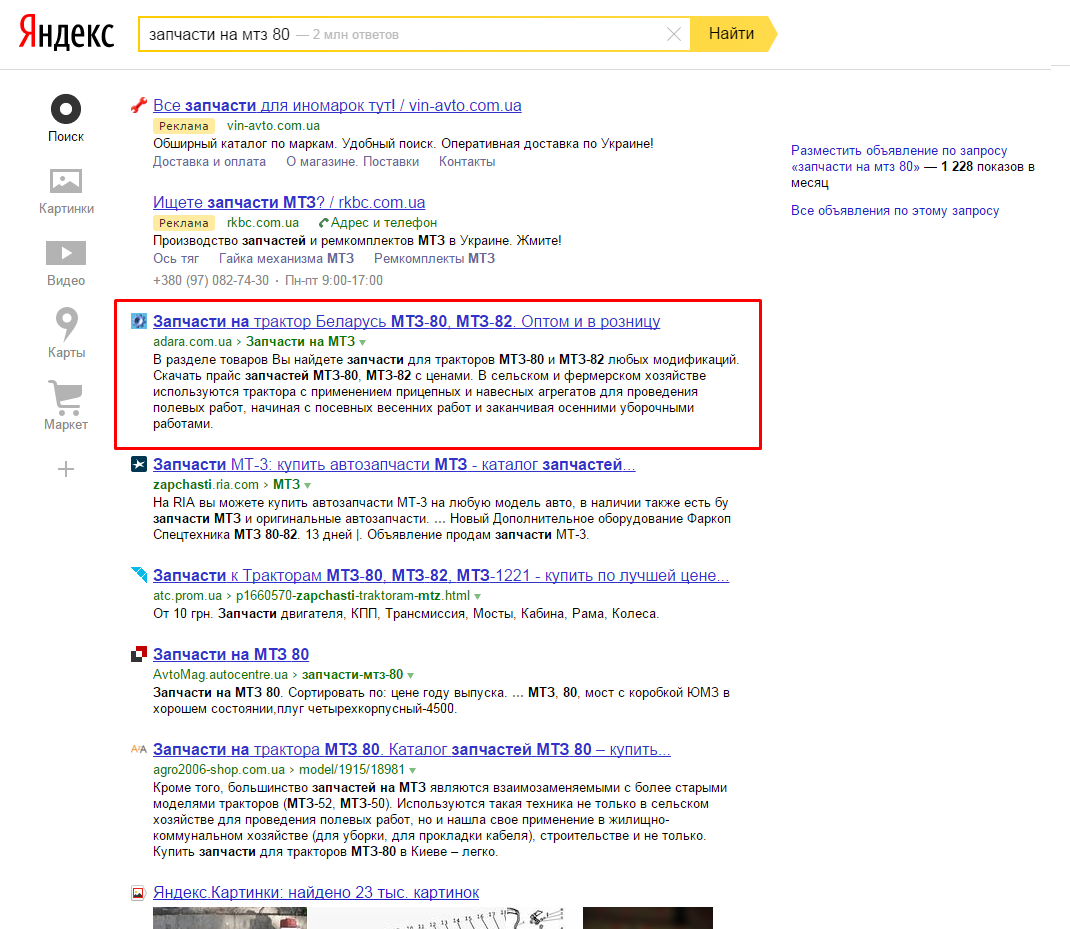Expand the dropdown arrow after agro2006-shop.com.ua URL
This screenshot has height=929, width=1070.
[413, 771]
